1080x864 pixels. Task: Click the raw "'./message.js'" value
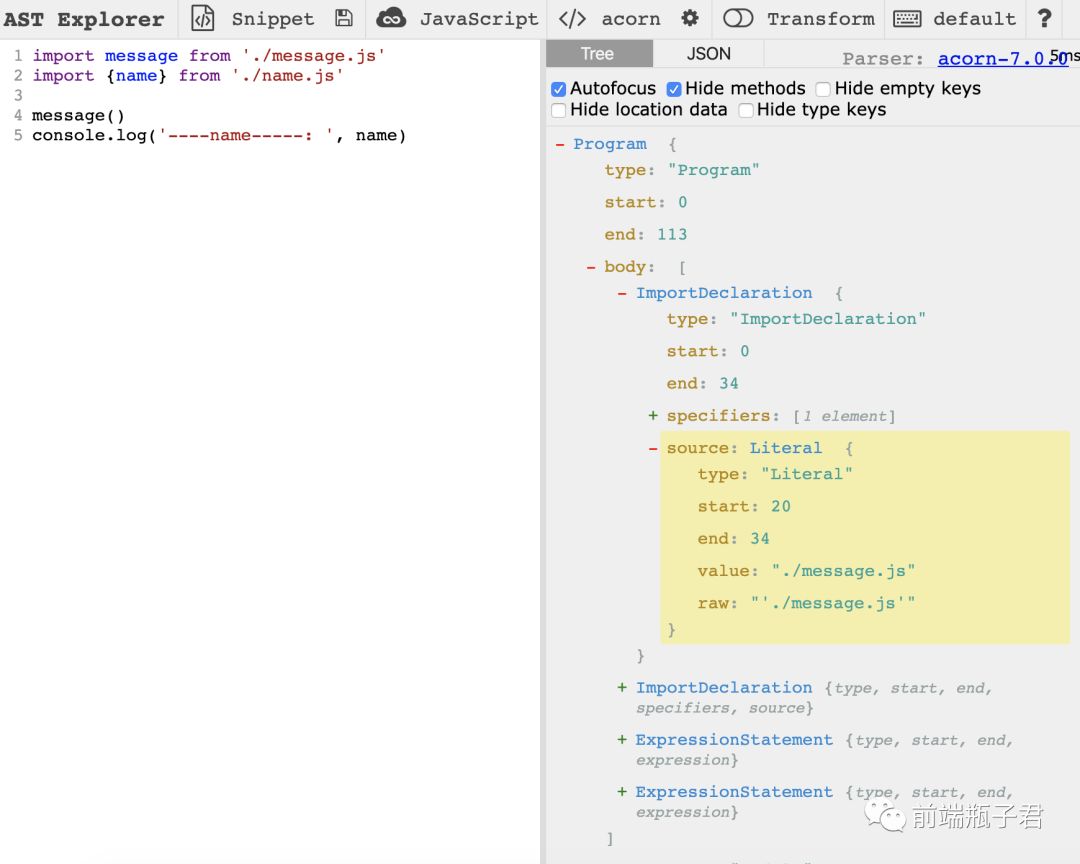pos(833,603)
